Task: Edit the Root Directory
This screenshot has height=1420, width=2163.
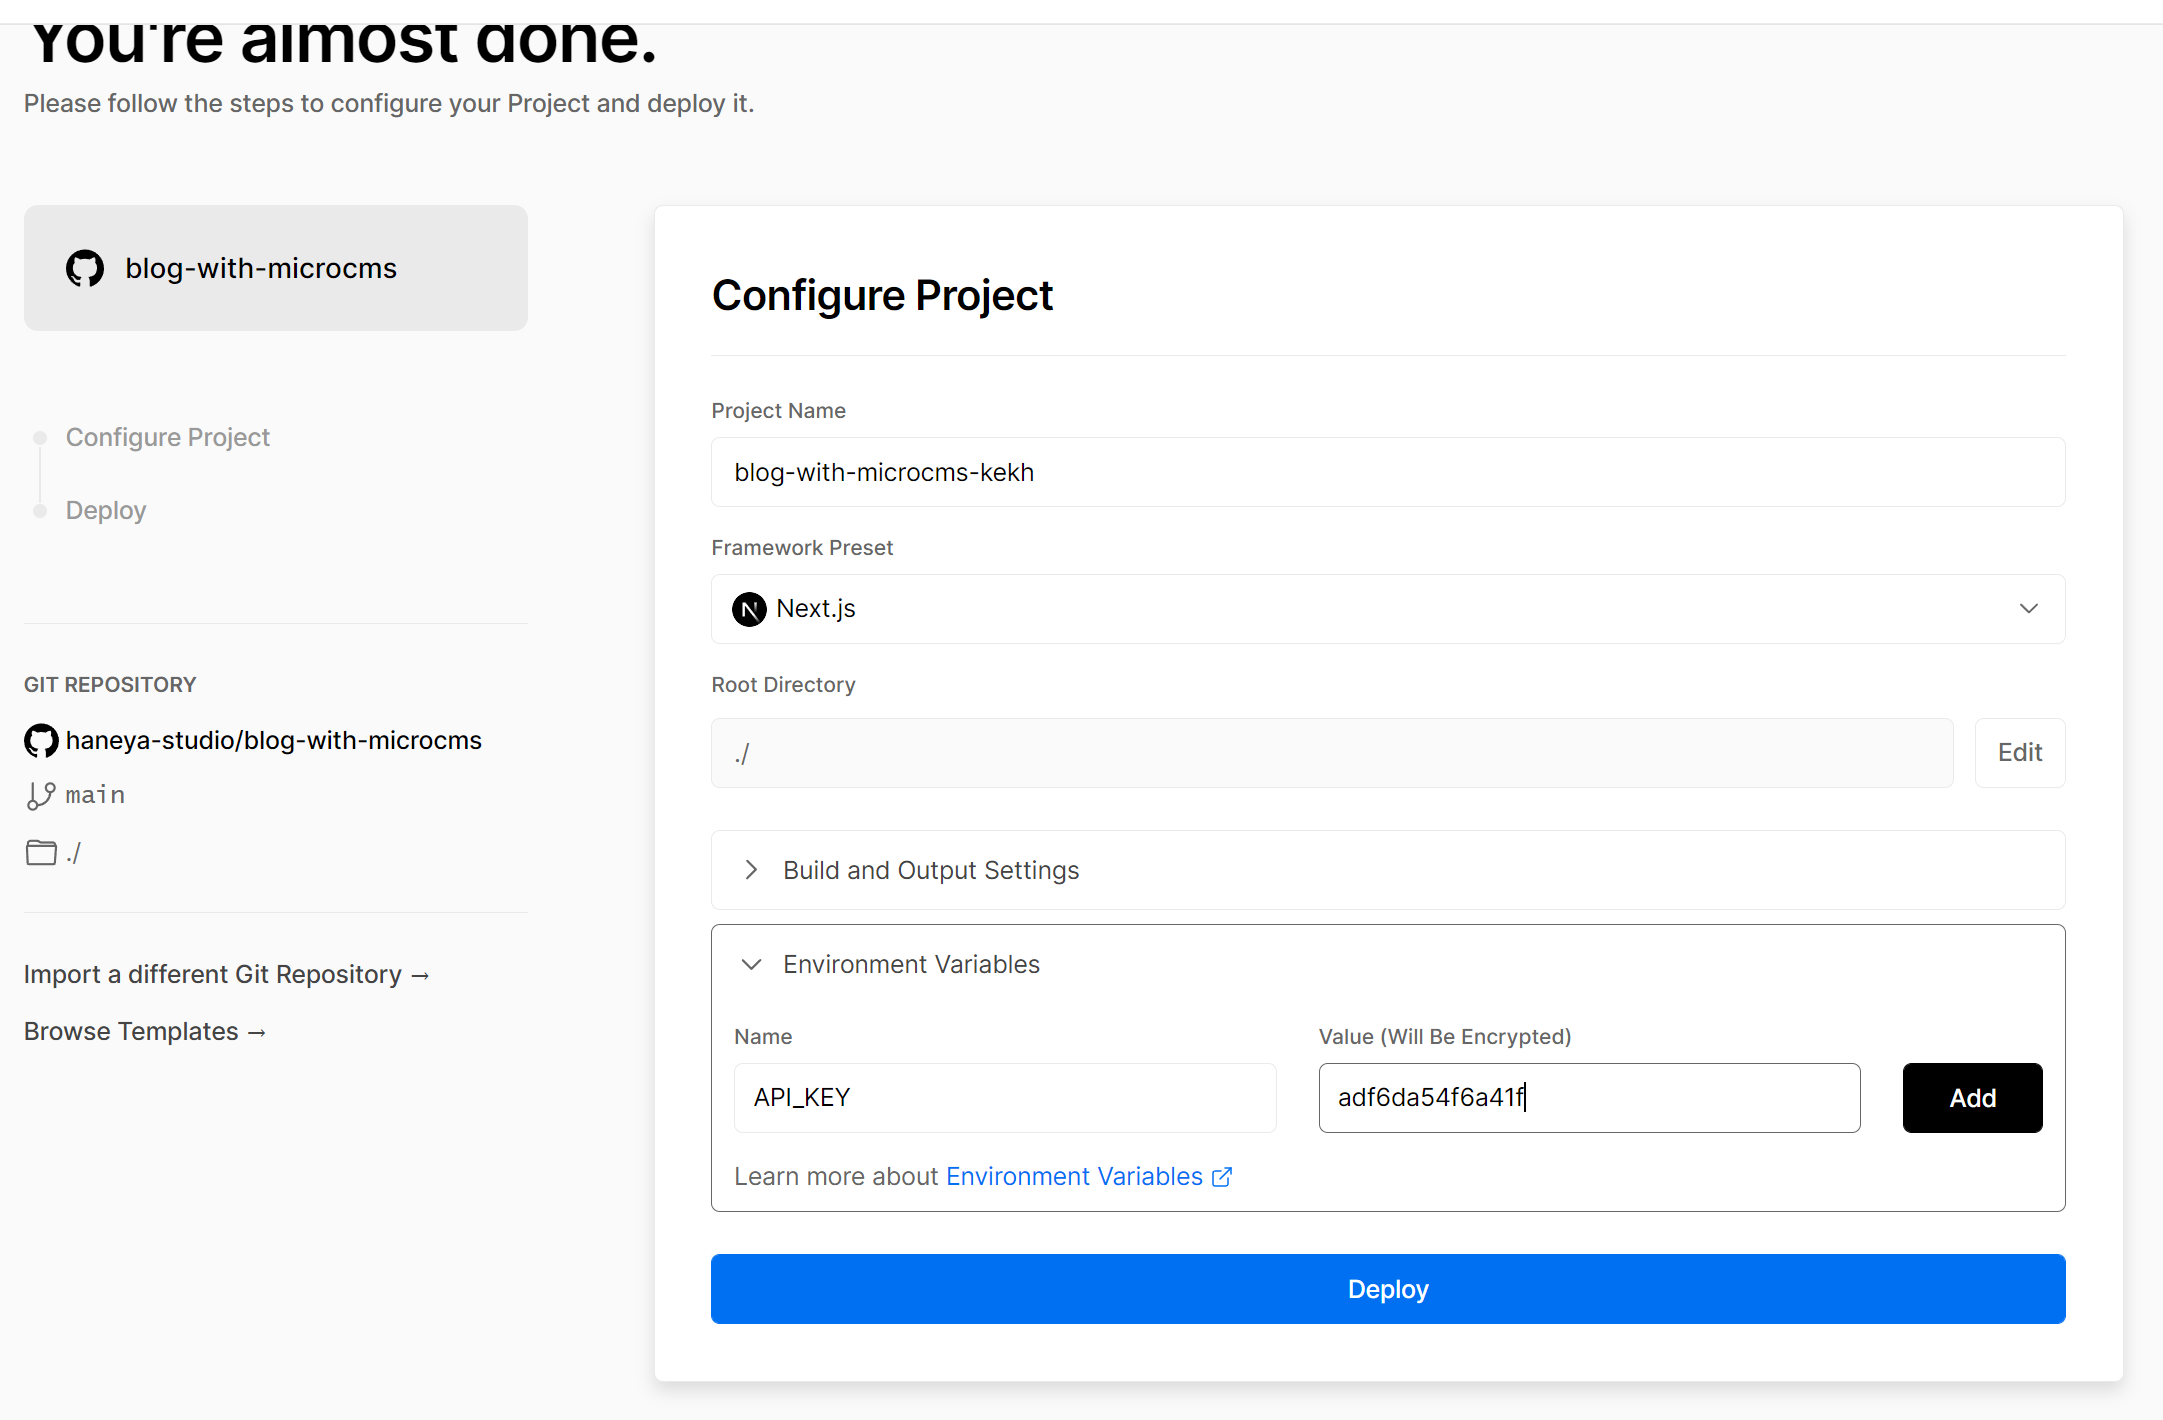Action: pyautogui.click(x=2020, y=753)
